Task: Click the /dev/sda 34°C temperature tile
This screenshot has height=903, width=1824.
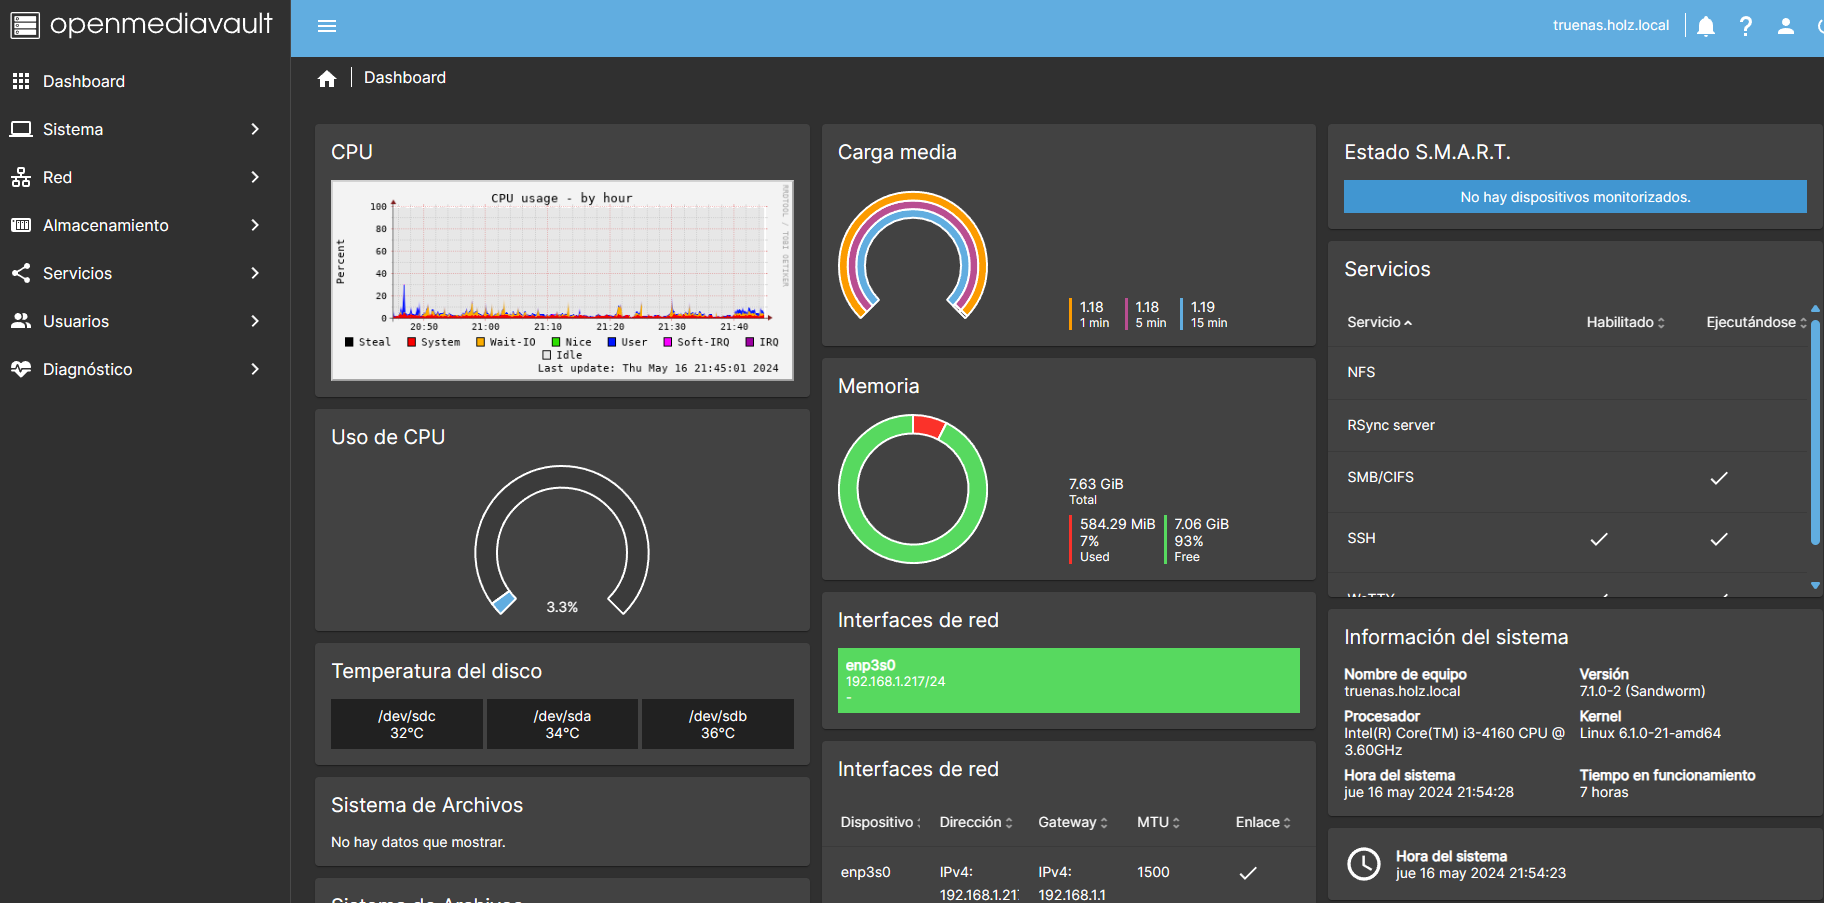Action: click(x=562, y=724)
